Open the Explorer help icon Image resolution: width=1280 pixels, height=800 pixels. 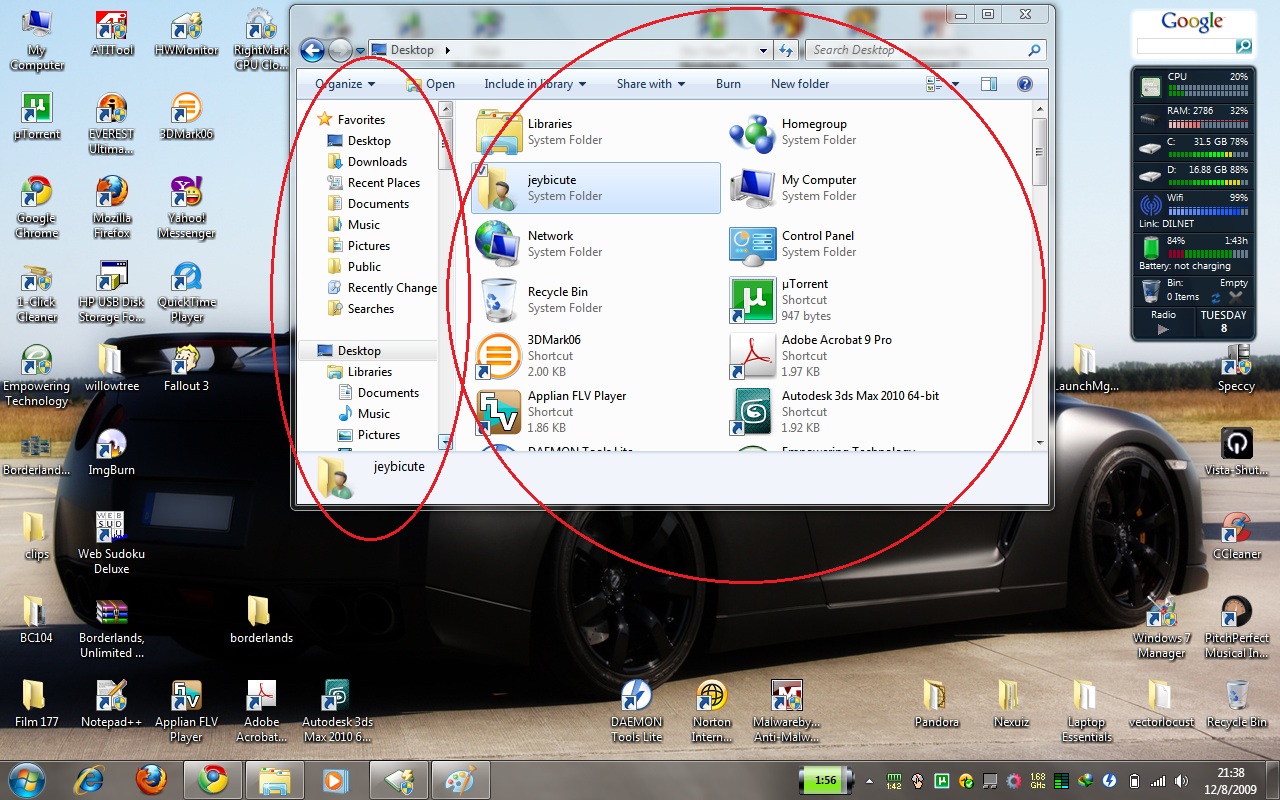point(1024,84)
